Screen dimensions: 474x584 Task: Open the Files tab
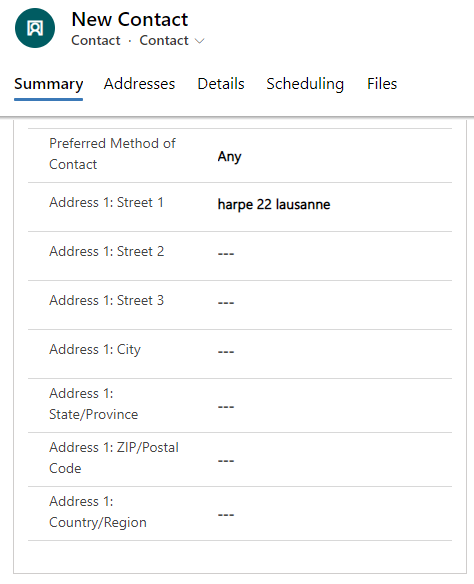(x=382, y=84)
